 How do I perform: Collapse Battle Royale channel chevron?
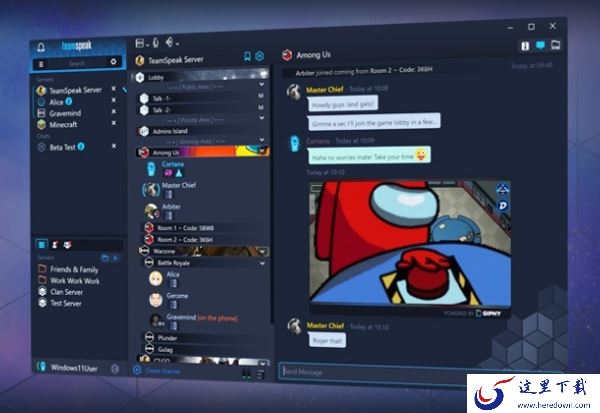coord(262,263)
